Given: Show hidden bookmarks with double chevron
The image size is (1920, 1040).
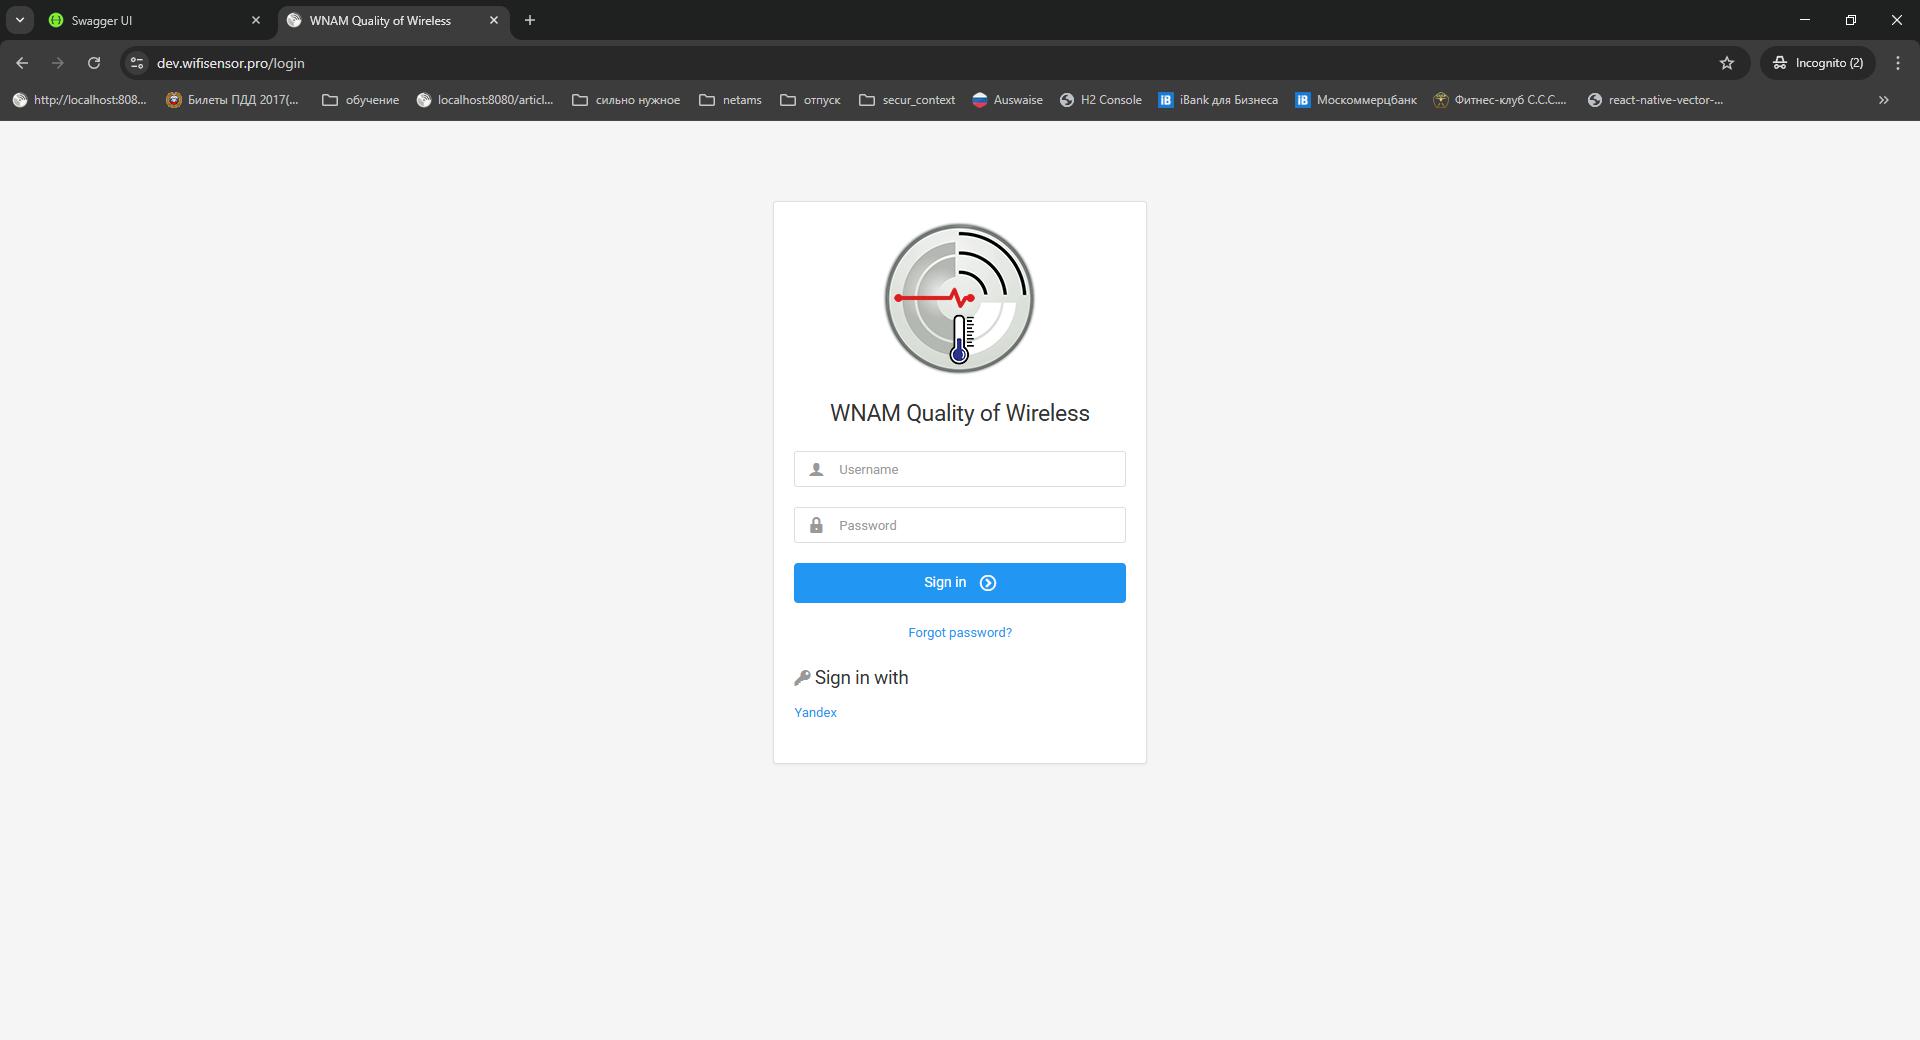Looking at the screenshot, I should click(1883, 100).
